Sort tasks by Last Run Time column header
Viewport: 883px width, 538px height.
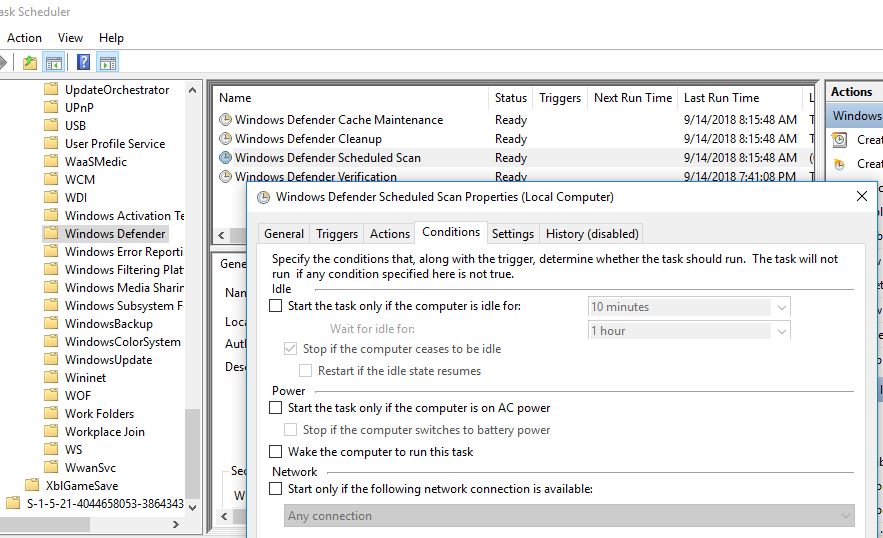(x=721, y=98)
